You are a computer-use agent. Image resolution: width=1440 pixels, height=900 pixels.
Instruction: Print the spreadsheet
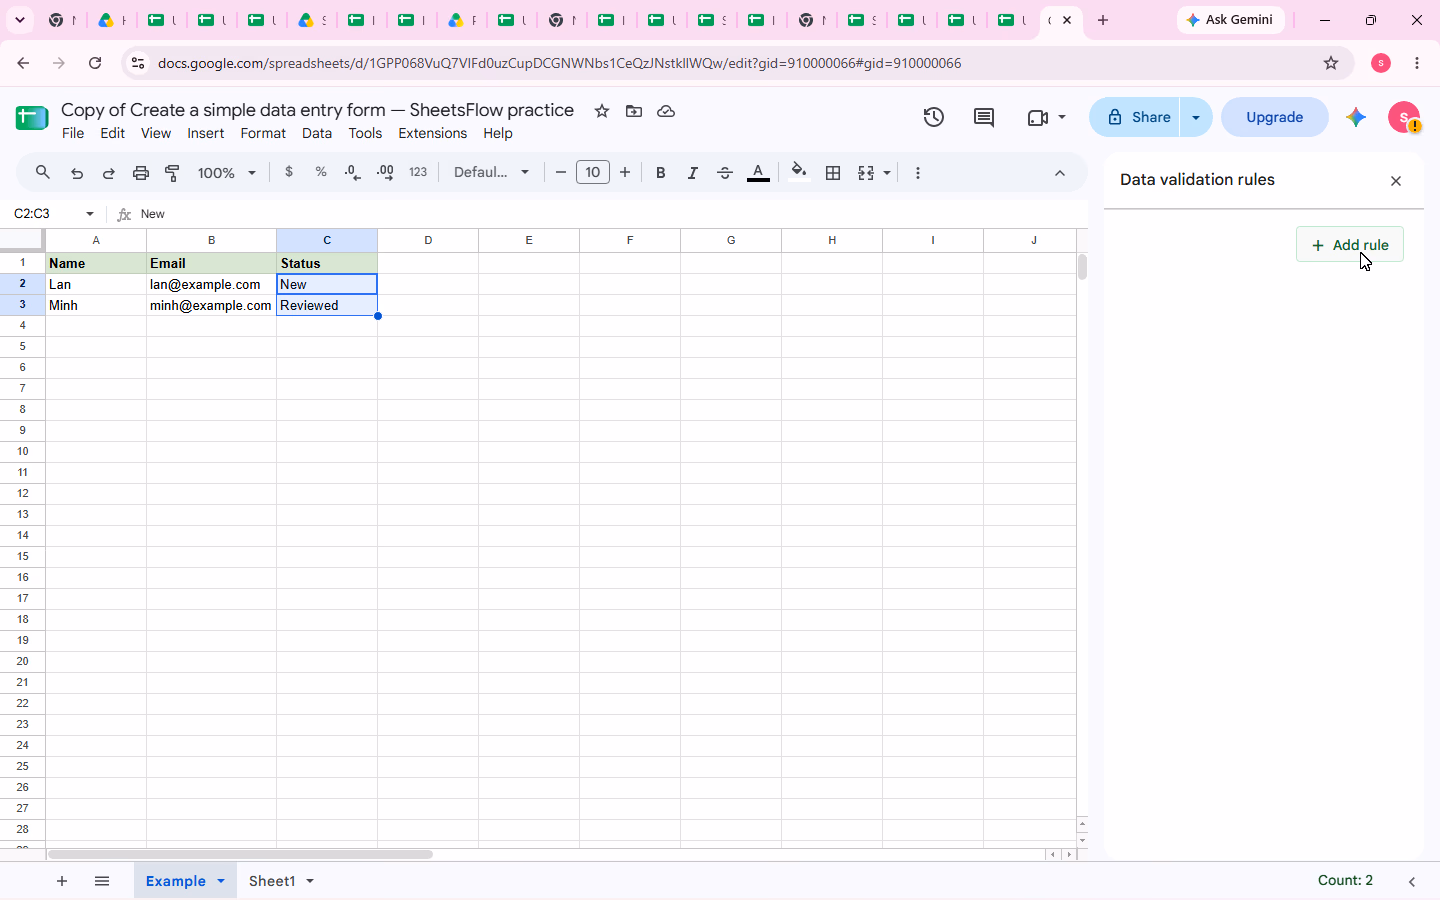point(141,173)
